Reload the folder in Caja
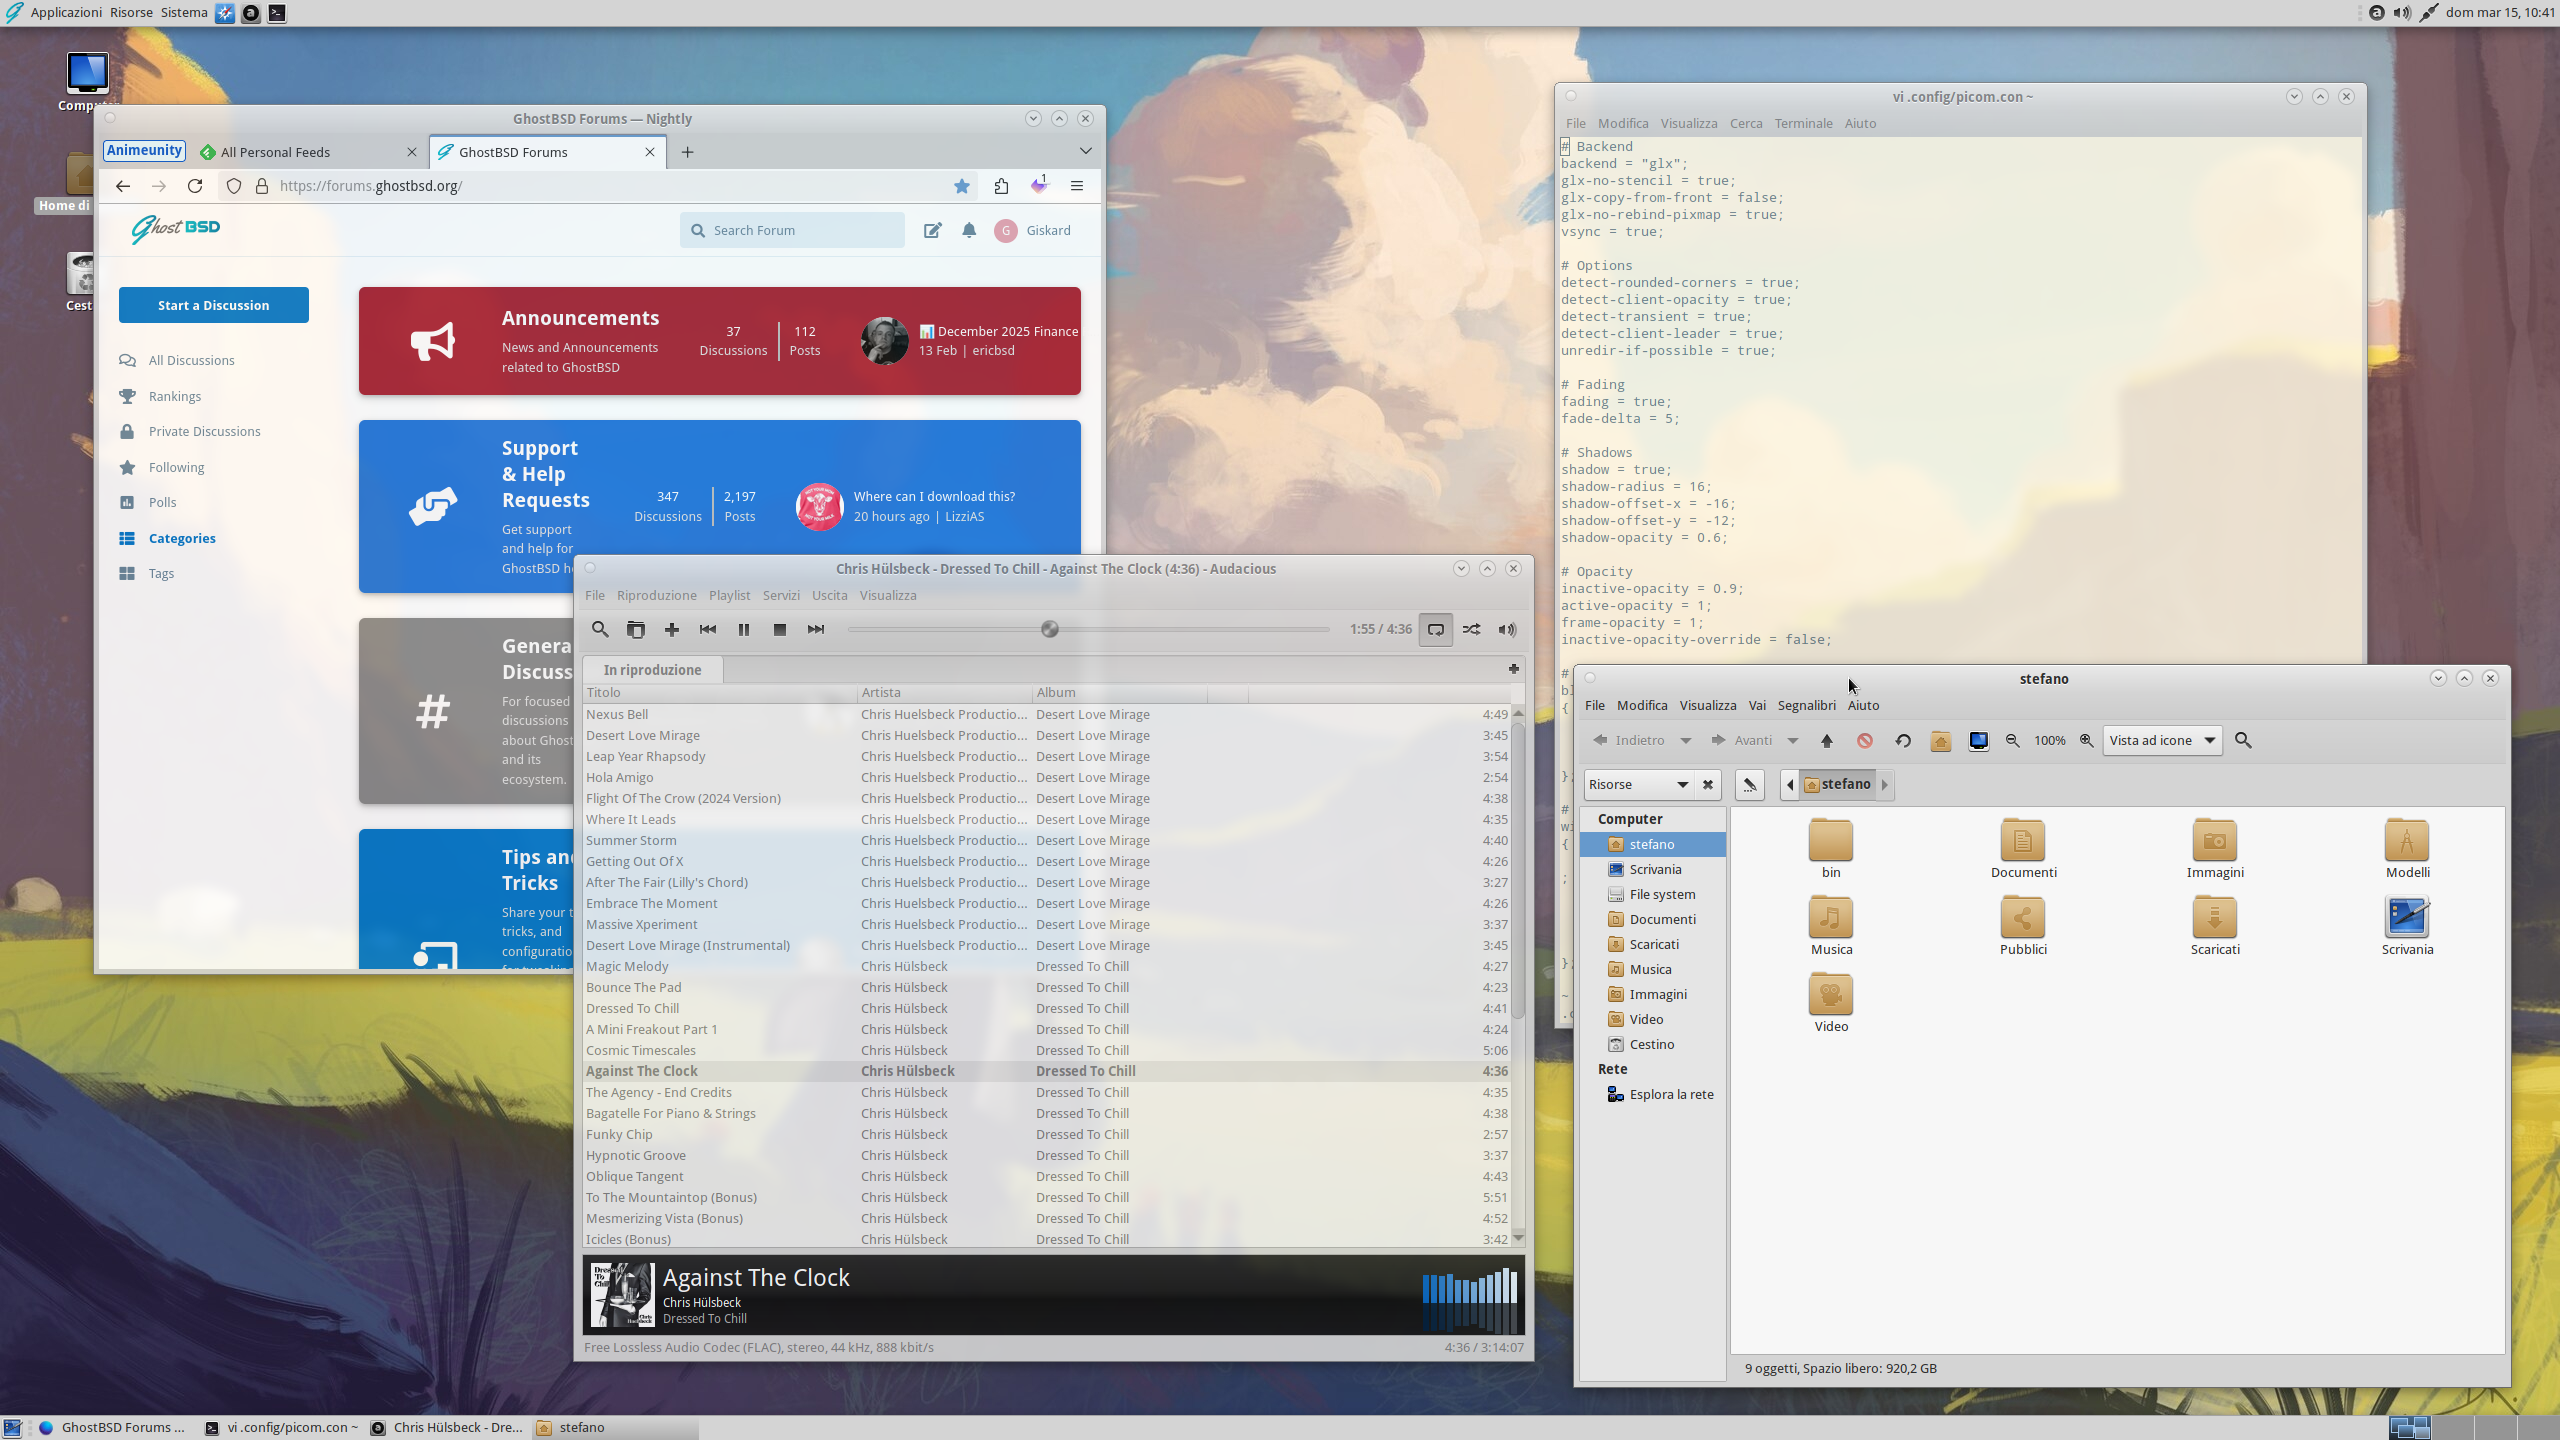Viewport: 2560px width, 1440px height. tap(1902, 740)
